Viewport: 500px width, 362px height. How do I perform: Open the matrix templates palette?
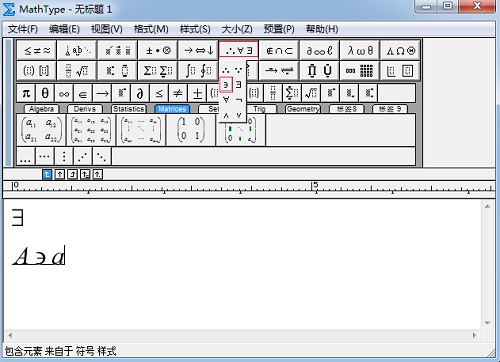click(360, 71)
